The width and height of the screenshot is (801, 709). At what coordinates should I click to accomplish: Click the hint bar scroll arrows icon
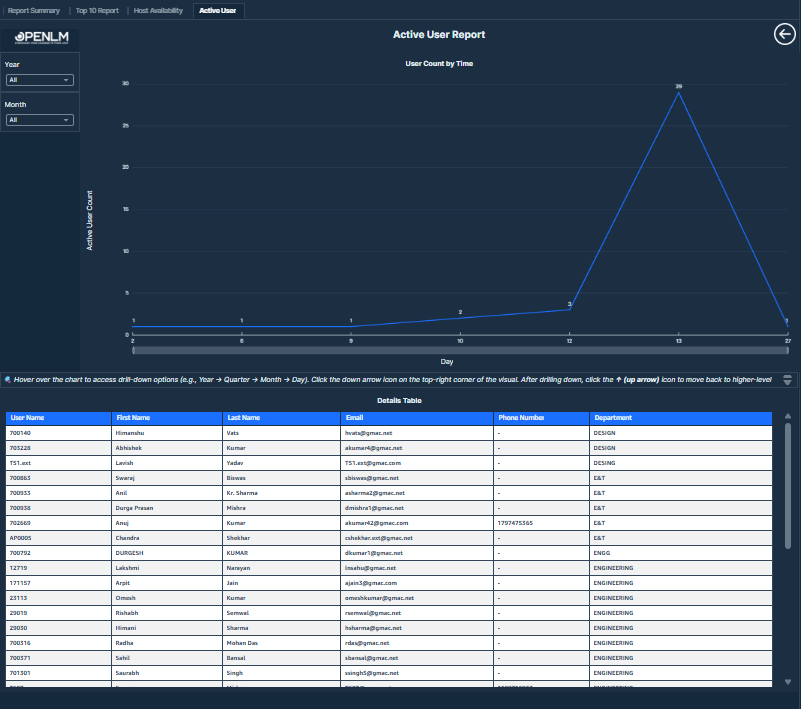point(787,380)
